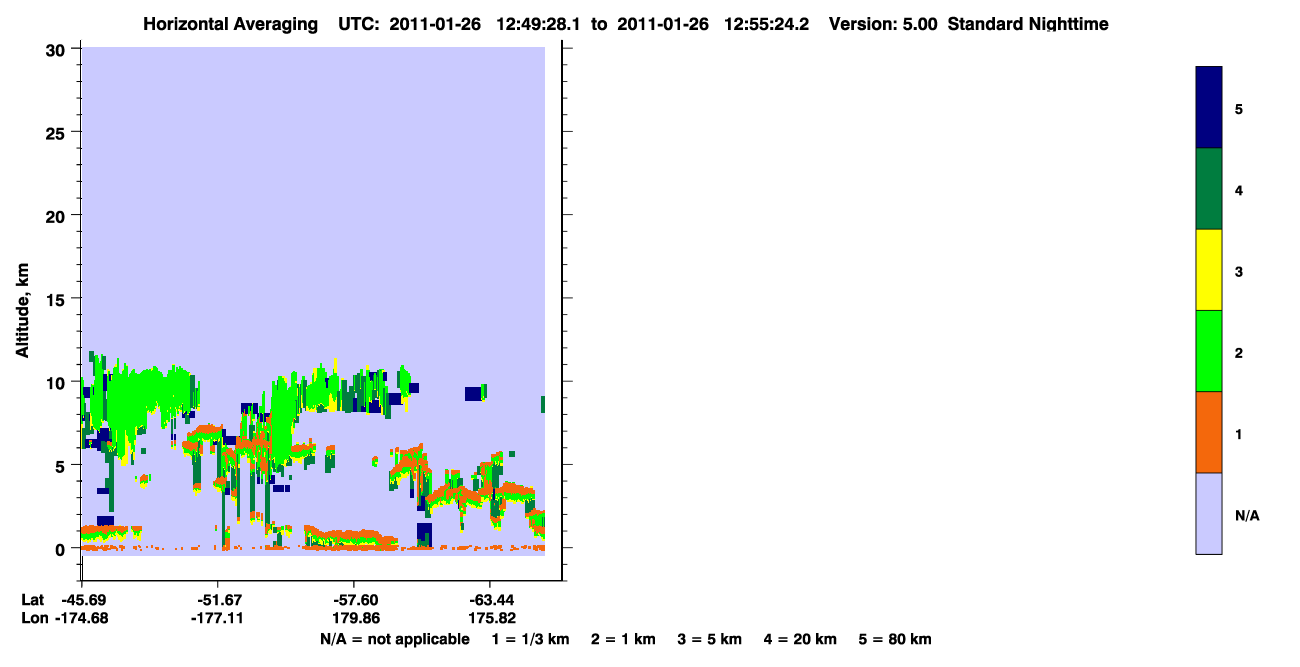The width and height of the screenshot is (1300, 667).
Task: Click the 'Lat' row label
Action: (32, 599)
